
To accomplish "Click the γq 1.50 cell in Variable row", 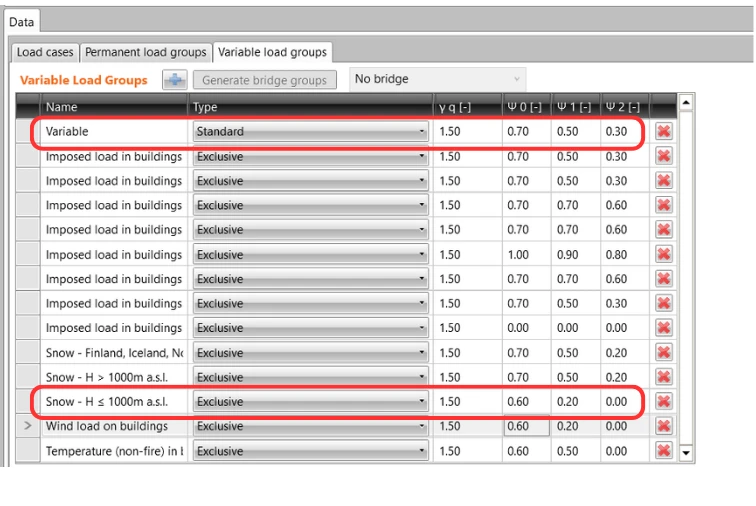I will [468, 131].
